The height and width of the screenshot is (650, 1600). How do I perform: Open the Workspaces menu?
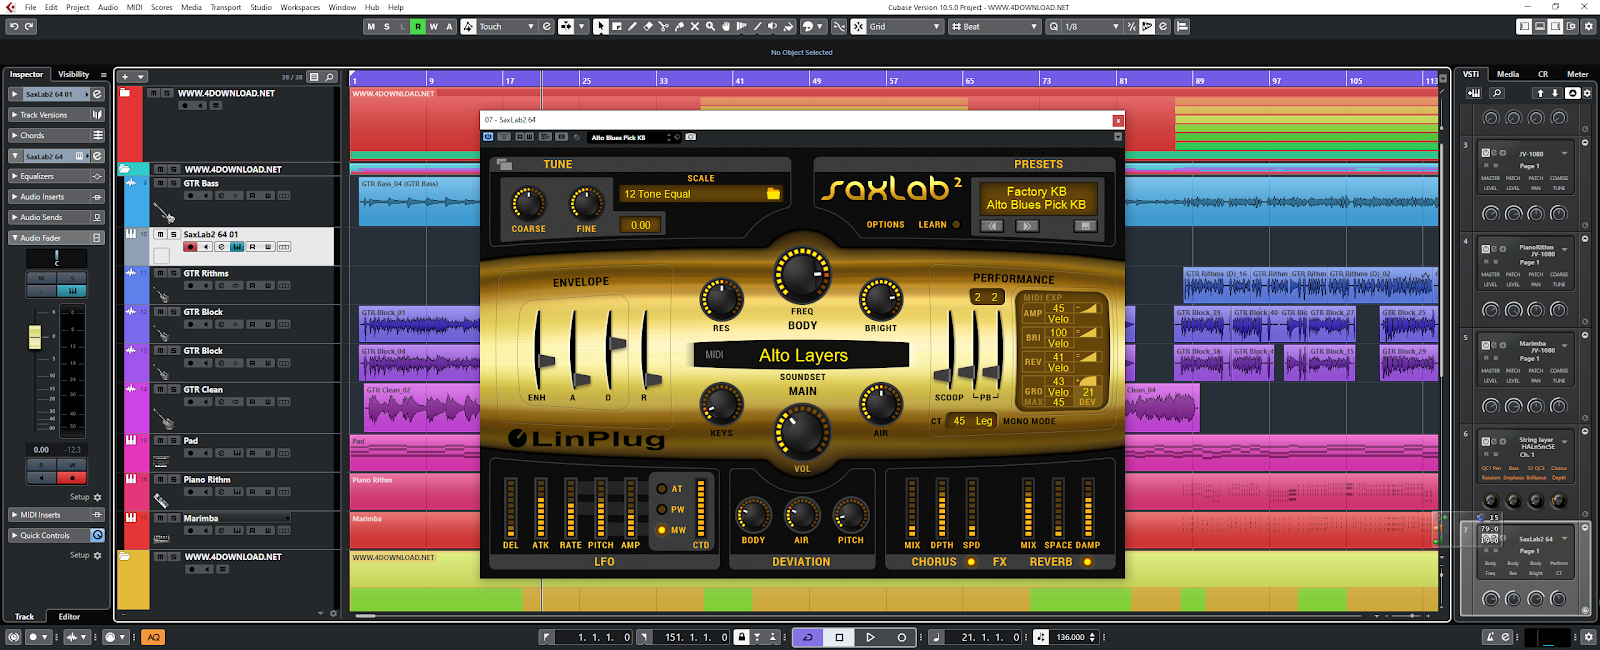pyautogui.click(x=300, y=7)
